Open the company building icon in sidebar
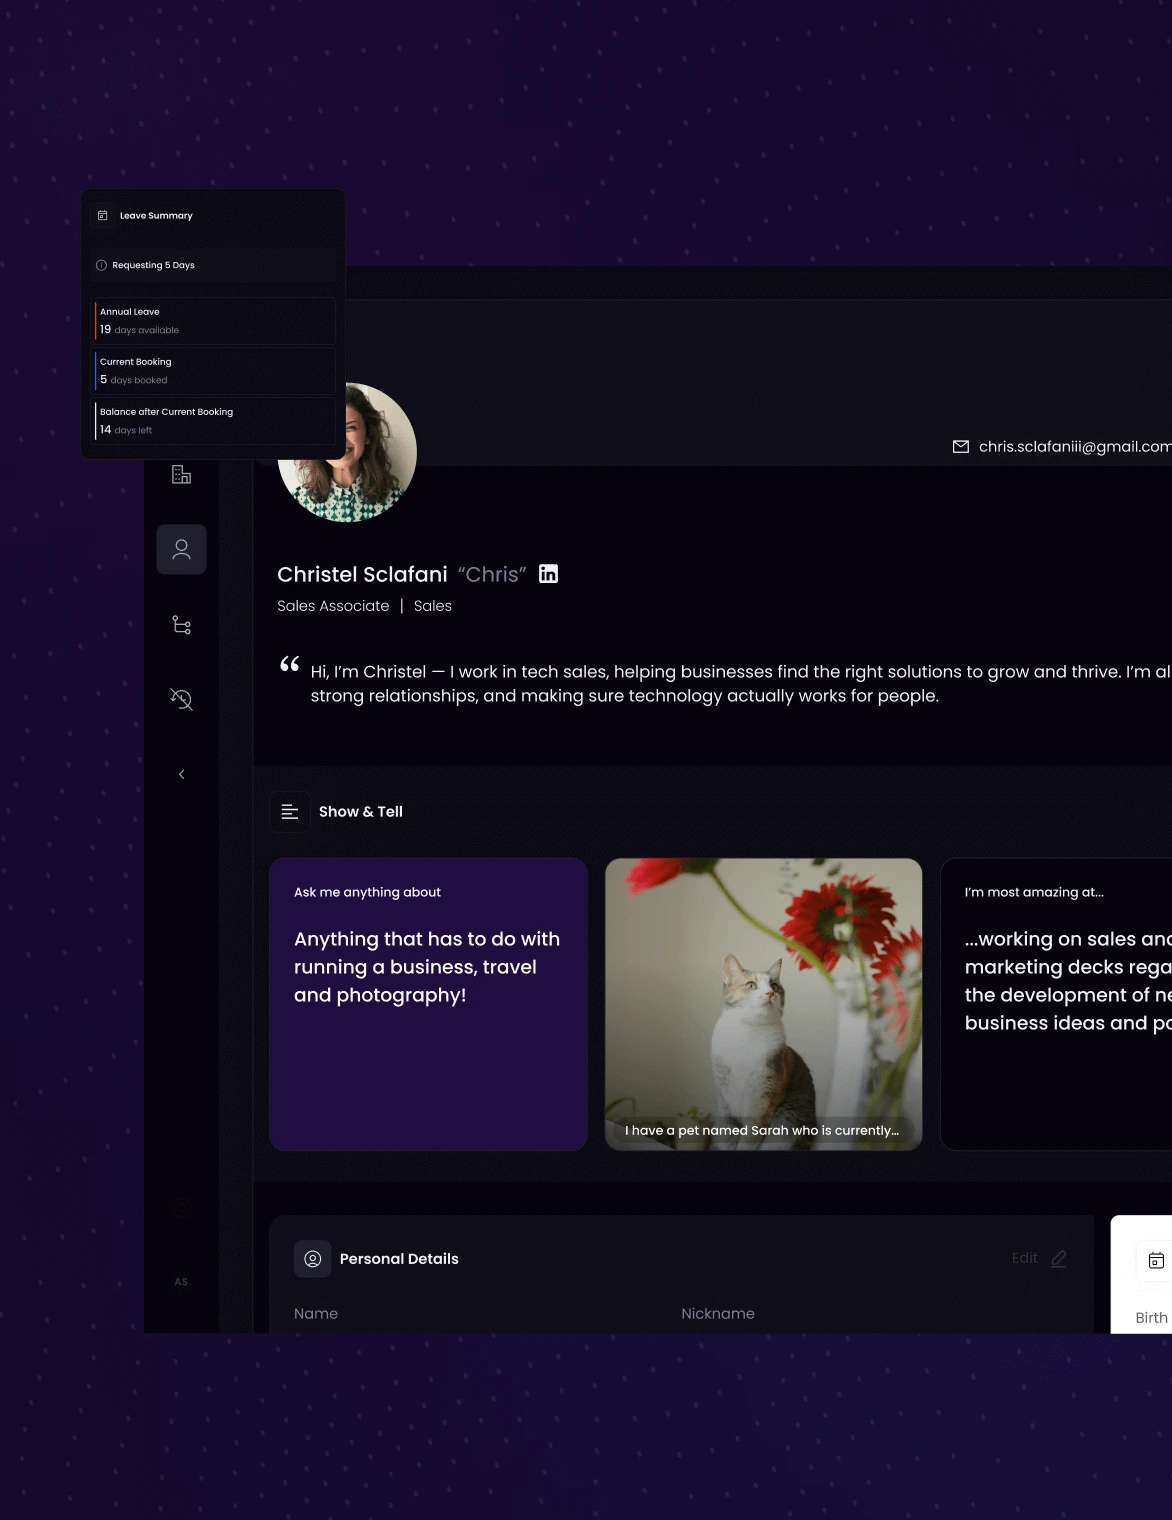Screen dimensions: 1172x1520 click(x=181, y=474)
